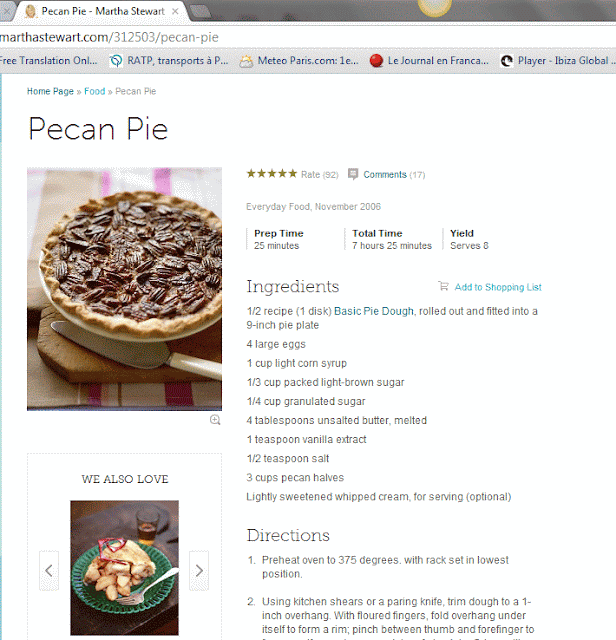Click the shopping cart icon beside Ingredients
This screenshot has height=640, width=616.
443,287
